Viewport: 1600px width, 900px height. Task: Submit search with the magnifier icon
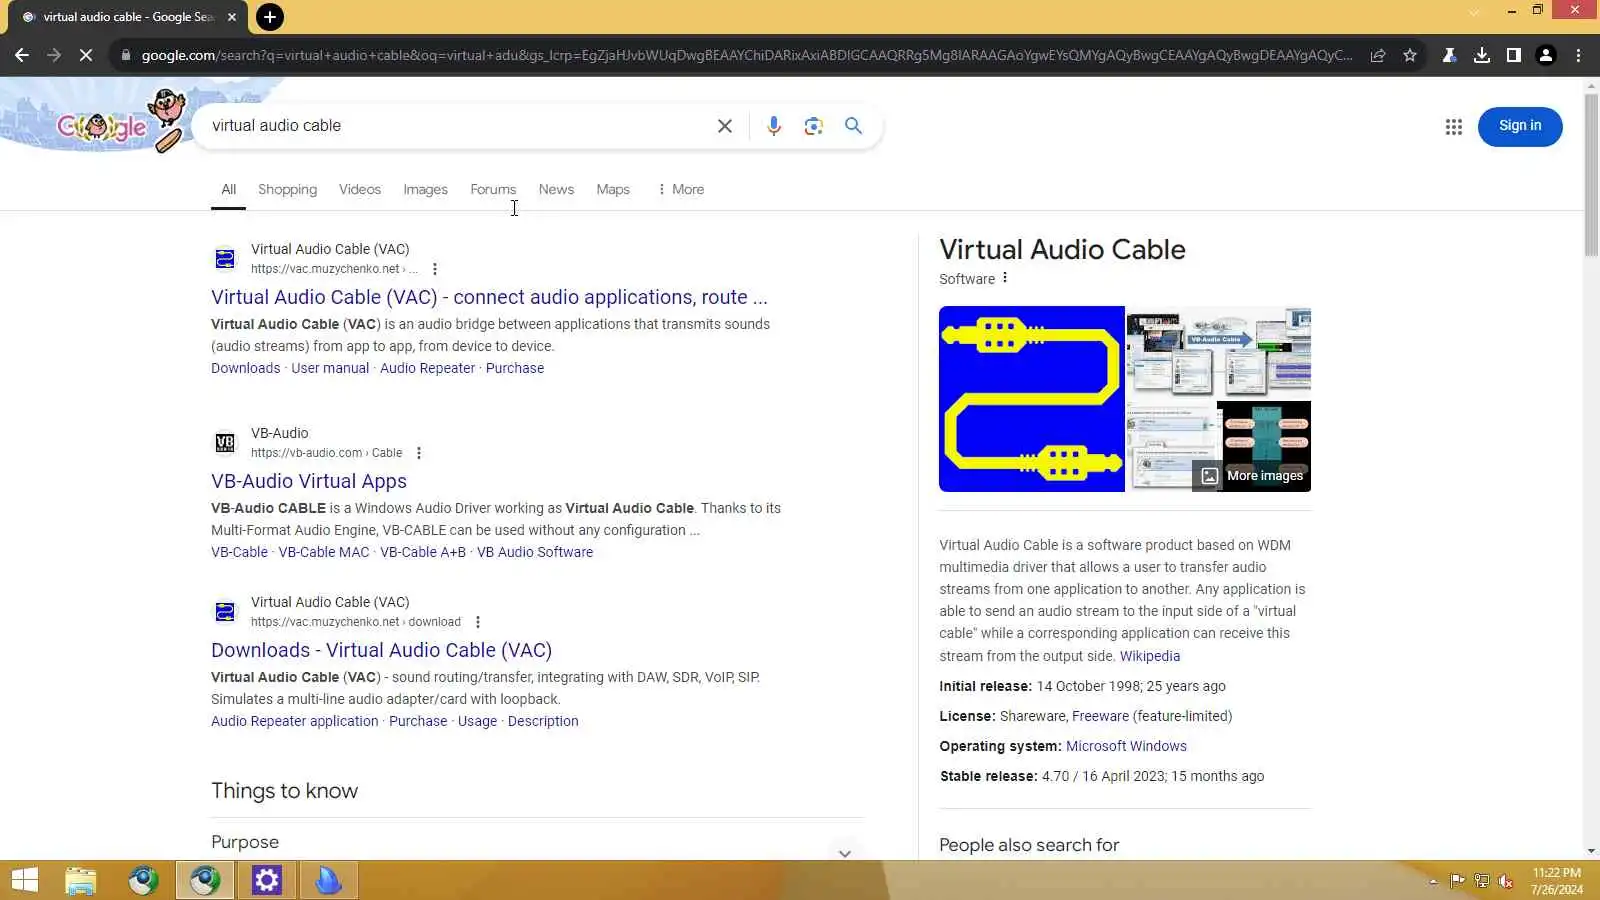[x=853, y=126]
